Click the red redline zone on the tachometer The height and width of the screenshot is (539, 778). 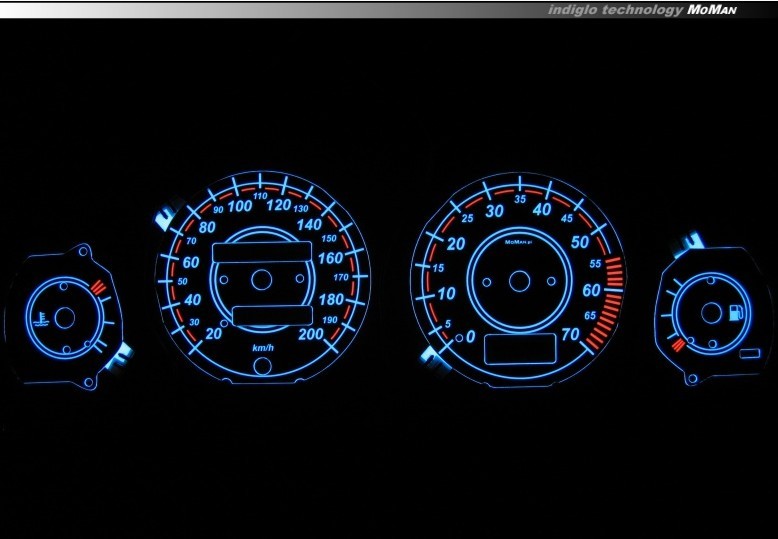coord(612,290)
